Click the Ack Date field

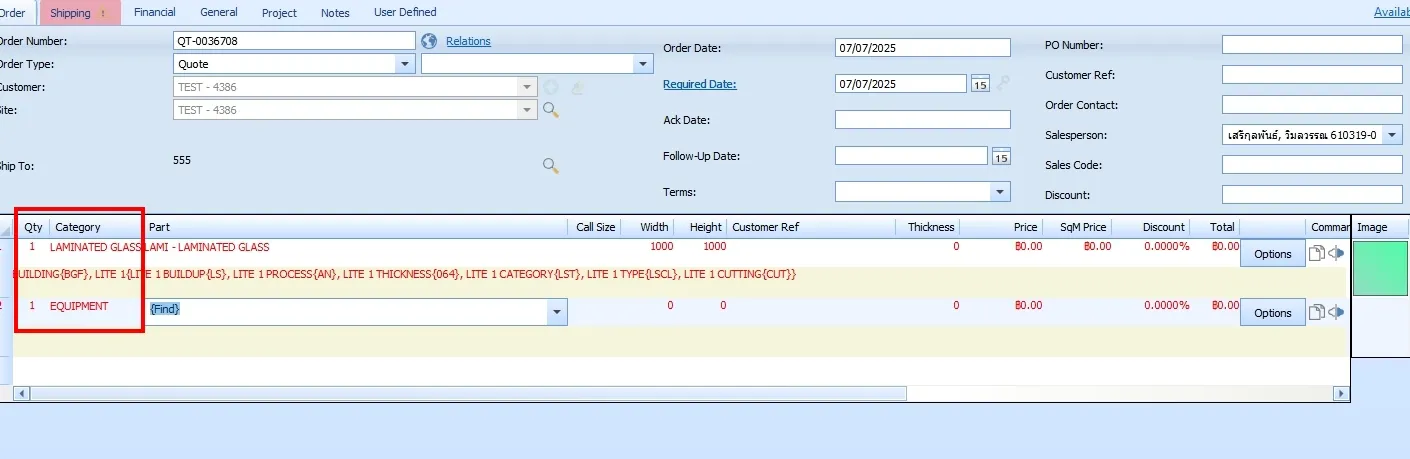pyautogui.click(x=923, y=120)
